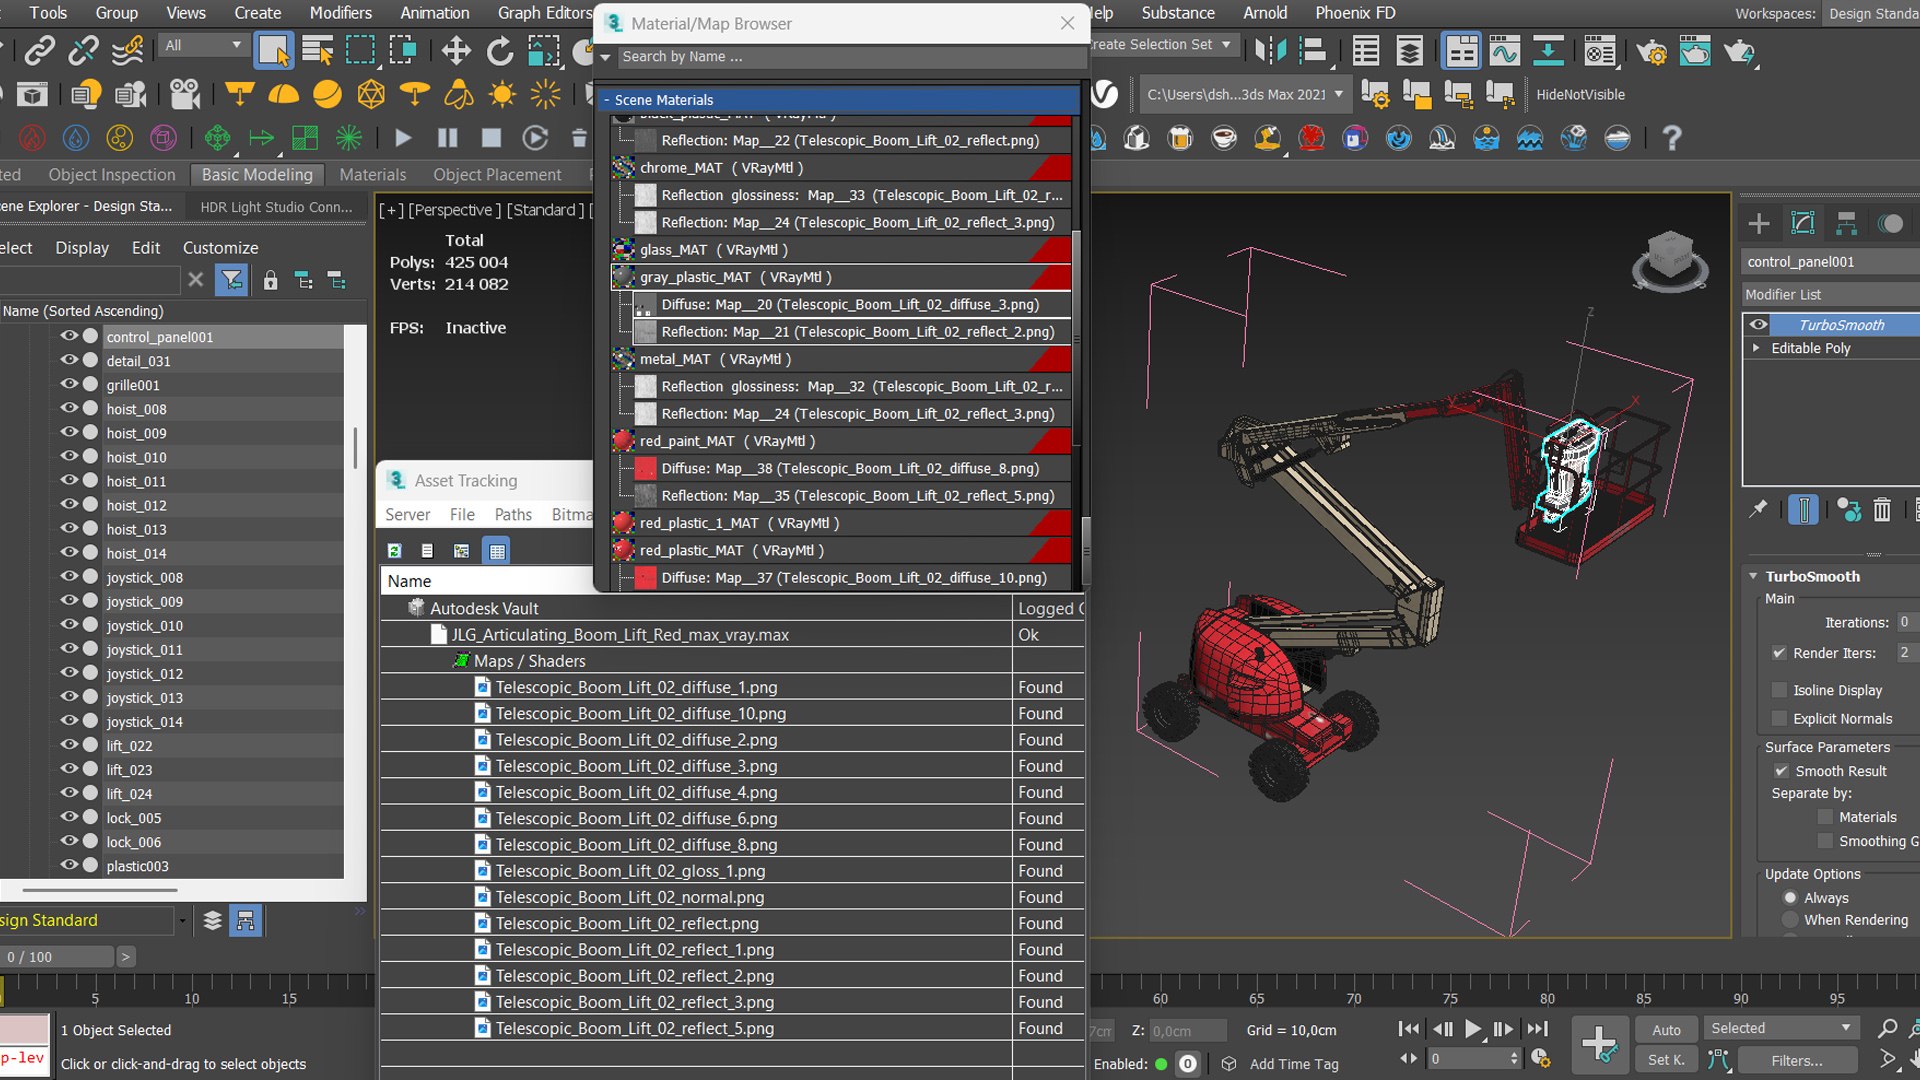
Task: Toggle Render Iters checkbox
Action: coord(1779,653)
